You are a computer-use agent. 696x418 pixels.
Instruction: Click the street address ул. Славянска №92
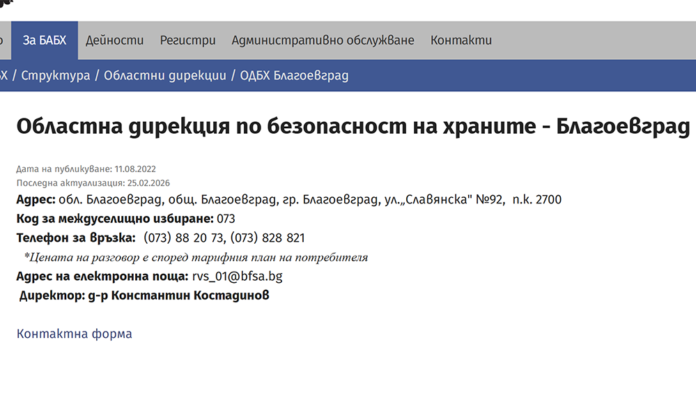point(444,200)
